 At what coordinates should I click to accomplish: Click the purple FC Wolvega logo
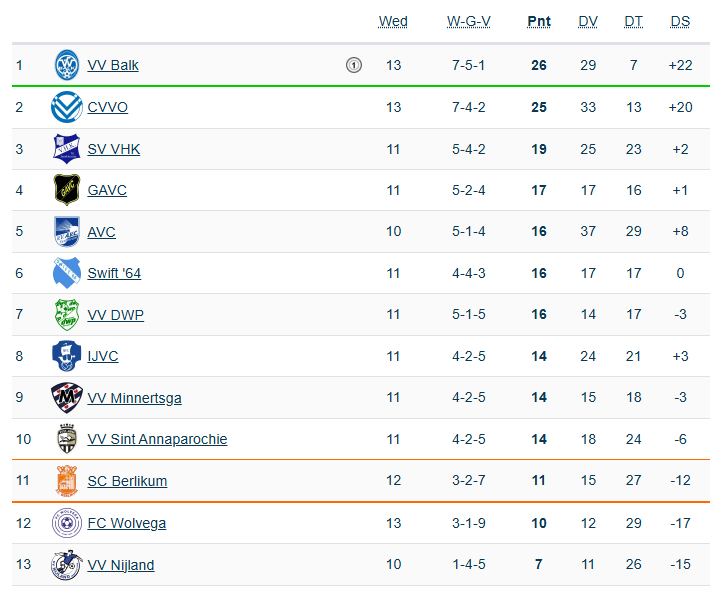click(67, 523)
